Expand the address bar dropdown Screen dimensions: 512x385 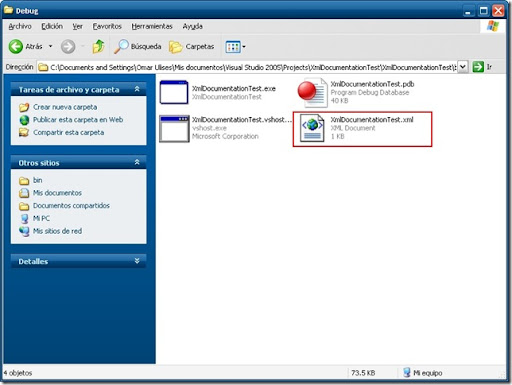coord(463,67)
